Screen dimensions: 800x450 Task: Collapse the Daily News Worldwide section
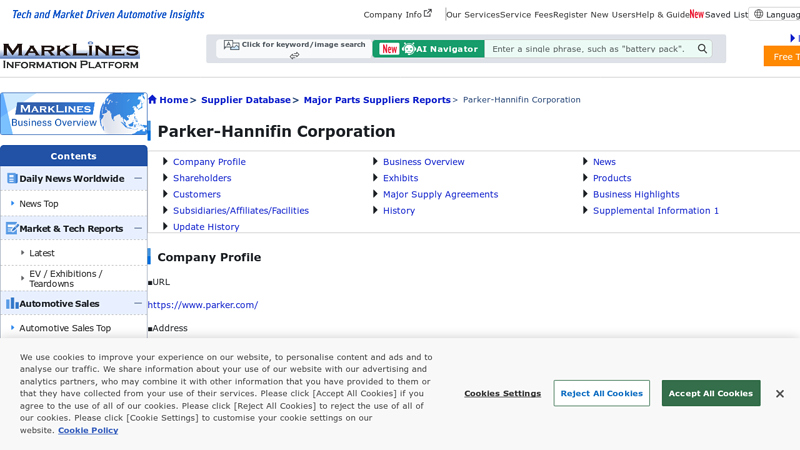(x=138, y=179)
